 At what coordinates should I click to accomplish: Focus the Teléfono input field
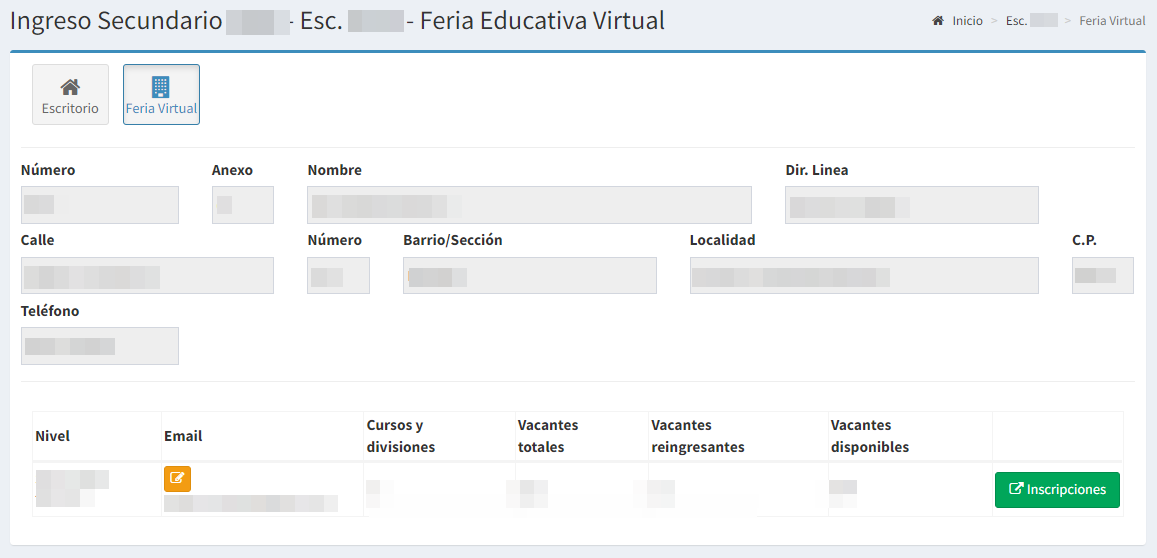(100, 346)
